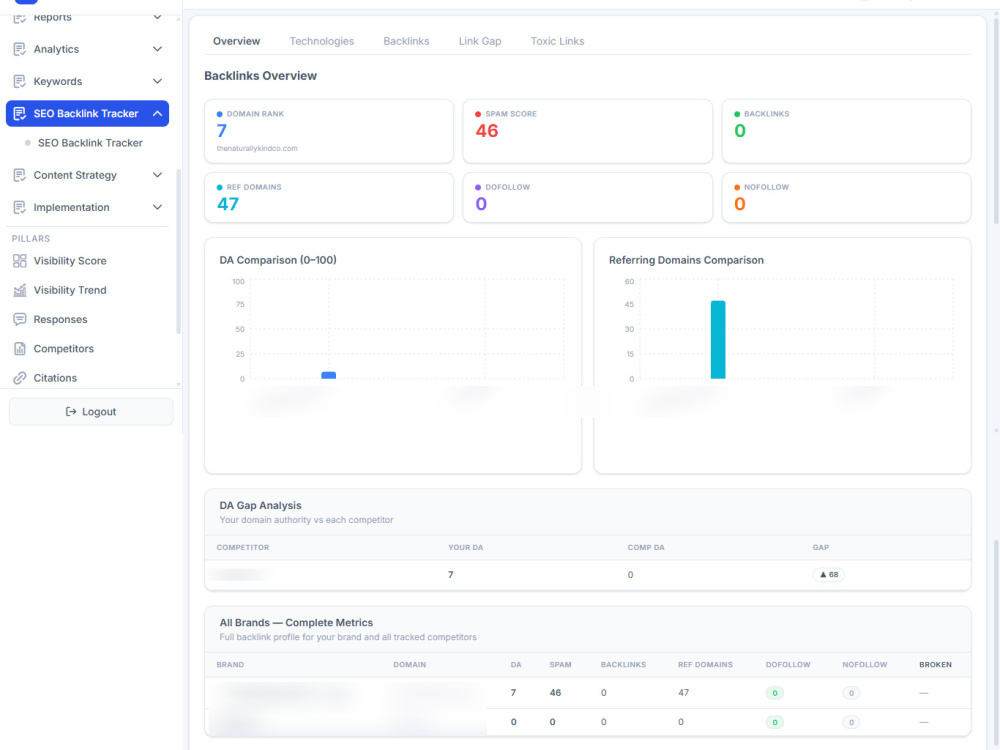Expand the Reports chevron

[158, 17]
